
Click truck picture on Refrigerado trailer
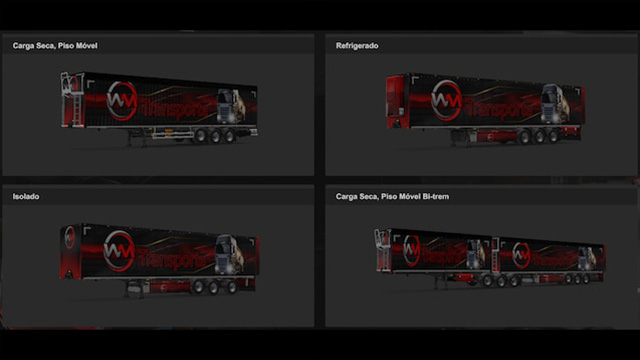click(555, 104)
